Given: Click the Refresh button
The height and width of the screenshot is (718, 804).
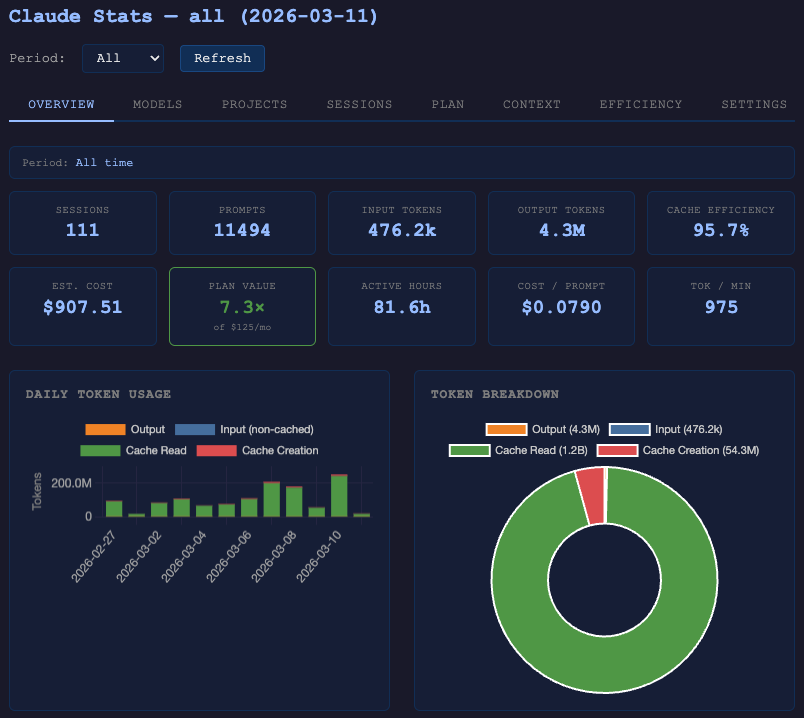Looking at the screenshot, I should [x=222, y=58].
